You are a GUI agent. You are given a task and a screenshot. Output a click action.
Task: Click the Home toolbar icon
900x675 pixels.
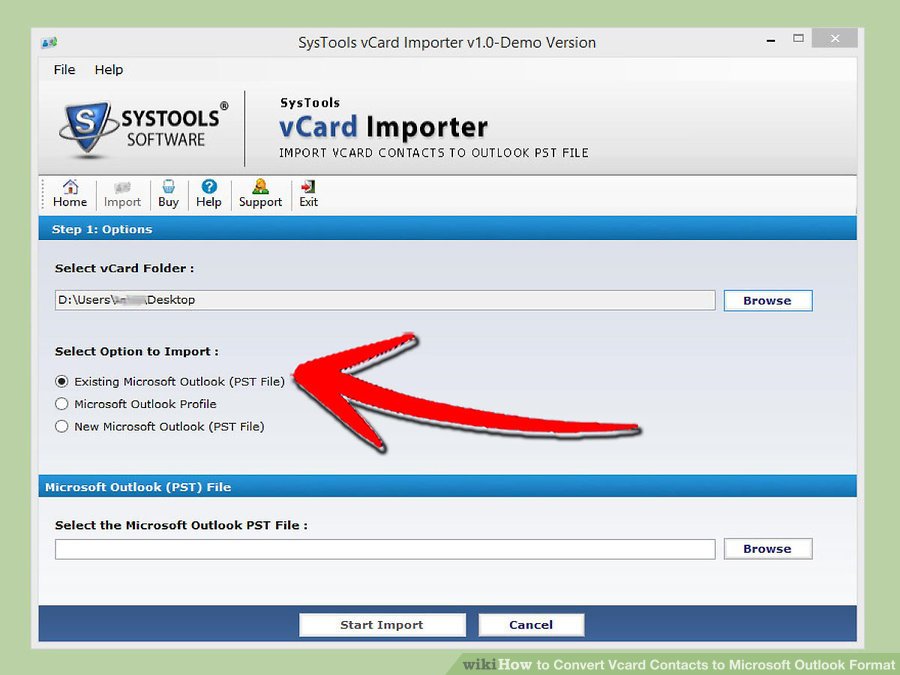pyautogui.click(x=70, y=187)
